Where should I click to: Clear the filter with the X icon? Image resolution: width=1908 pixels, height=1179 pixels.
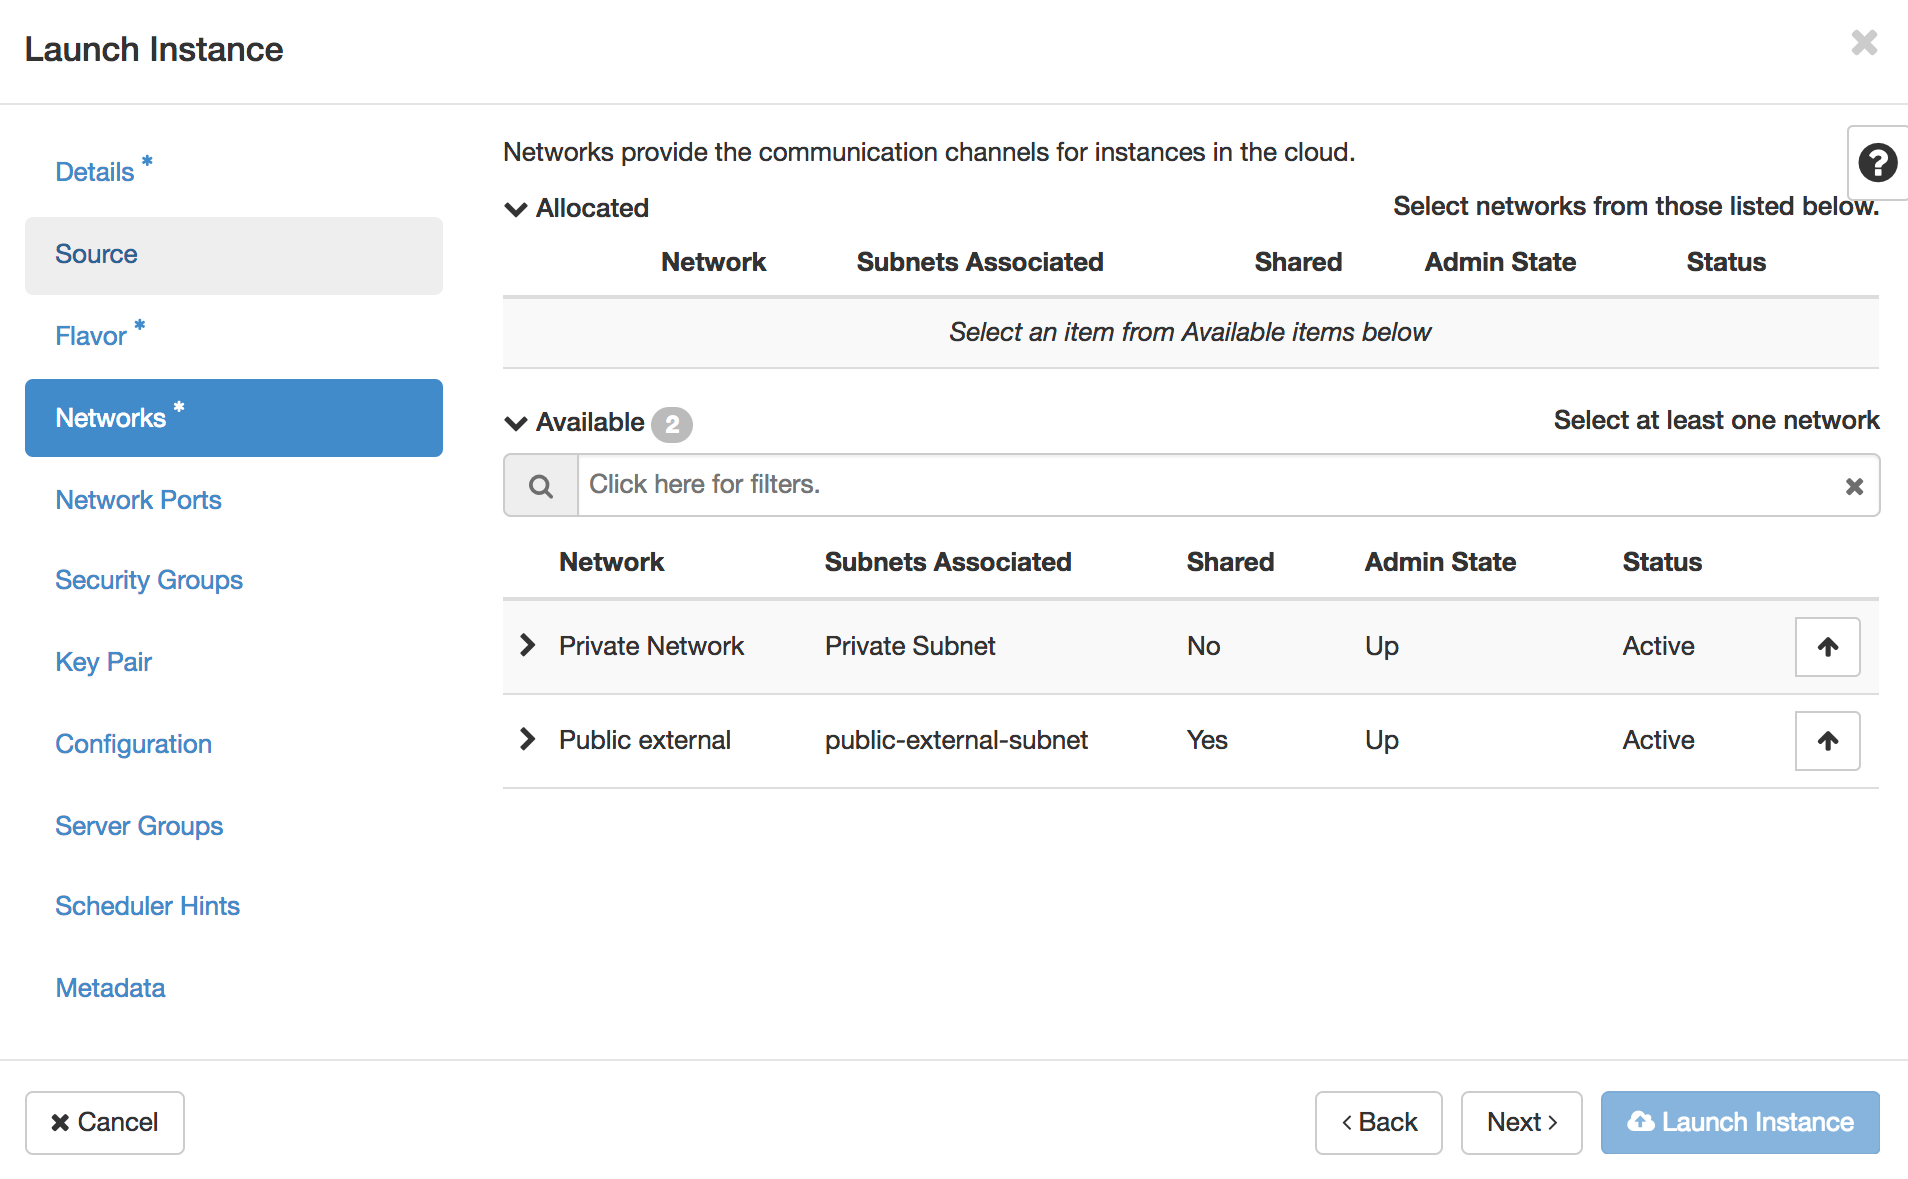click(x=1854, y=485)
